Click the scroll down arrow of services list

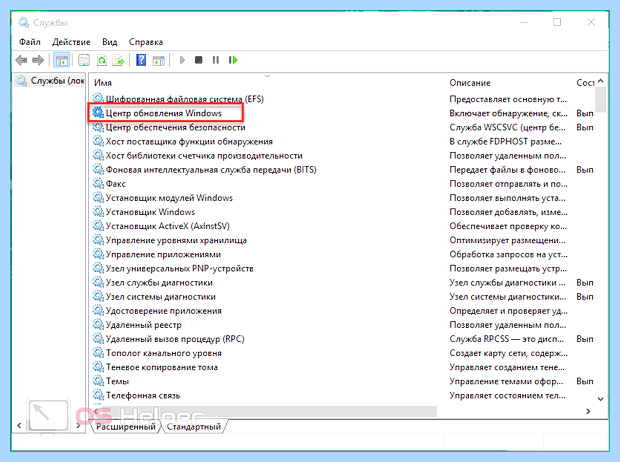click(x=601, y=399)
